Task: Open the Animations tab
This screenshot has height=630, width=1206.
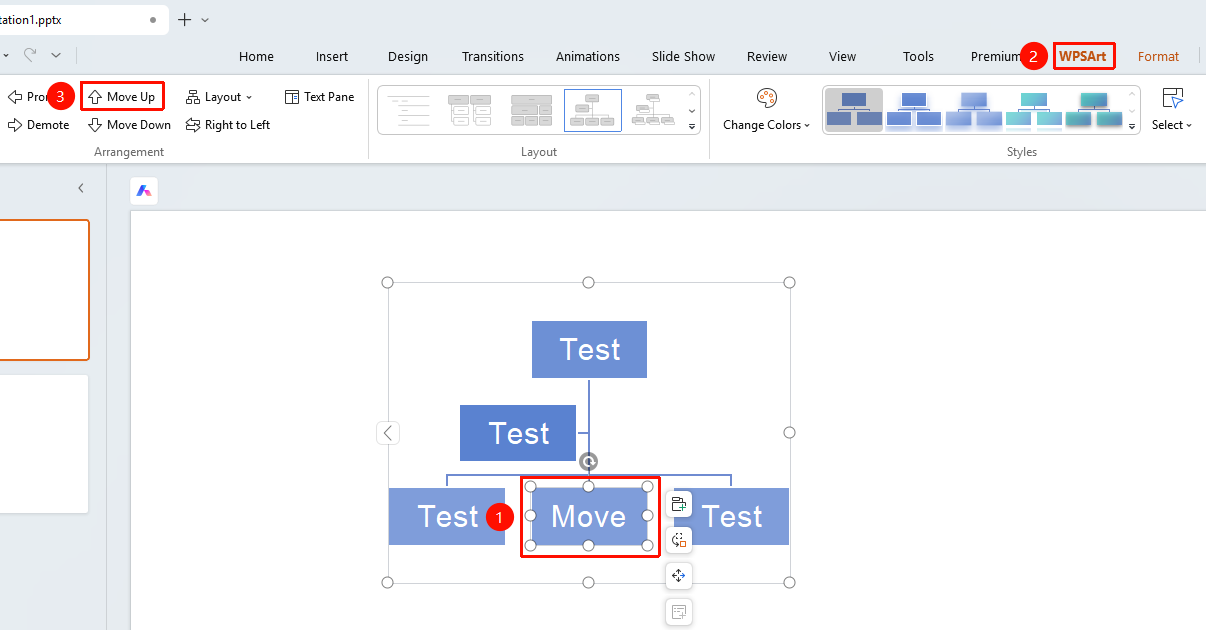Action: coord(588,56)
